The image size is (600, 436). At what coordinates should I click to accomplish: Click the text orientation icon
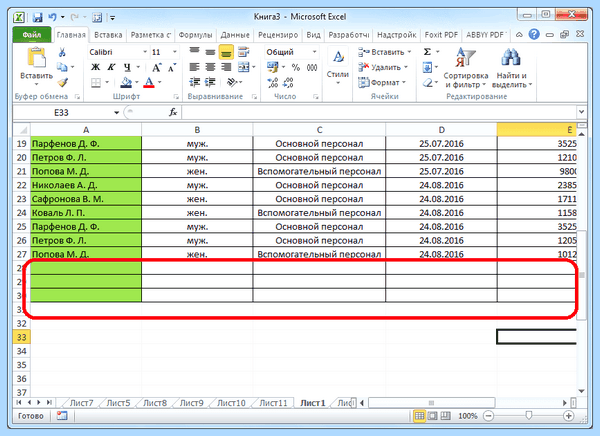[x=232, y=82]
